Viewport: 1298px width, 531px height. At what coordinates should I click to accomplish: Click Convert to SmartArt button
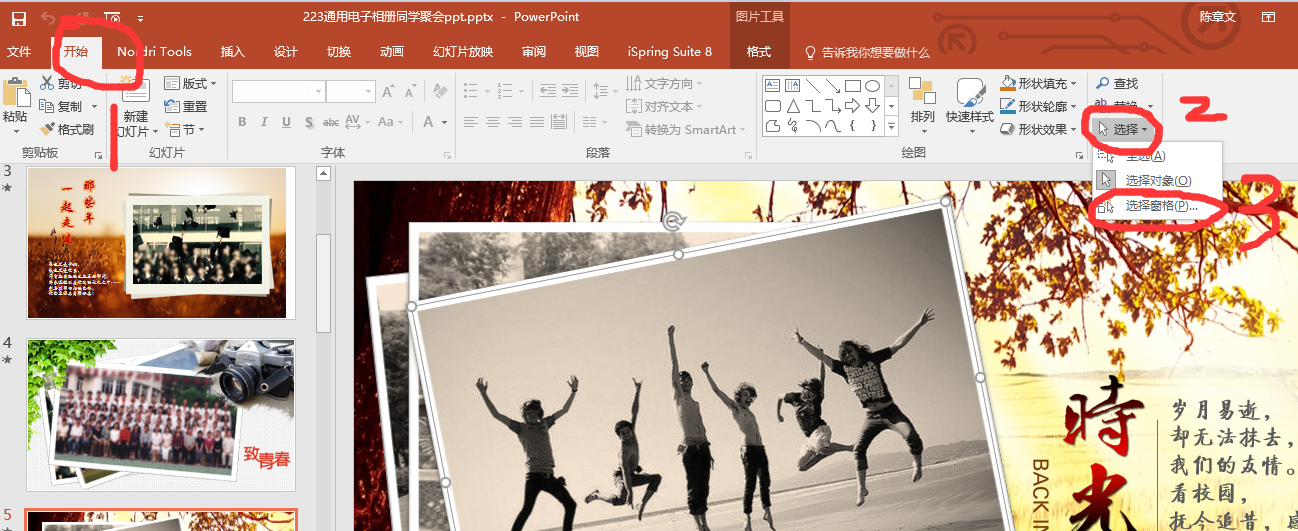tap(686, 129)
